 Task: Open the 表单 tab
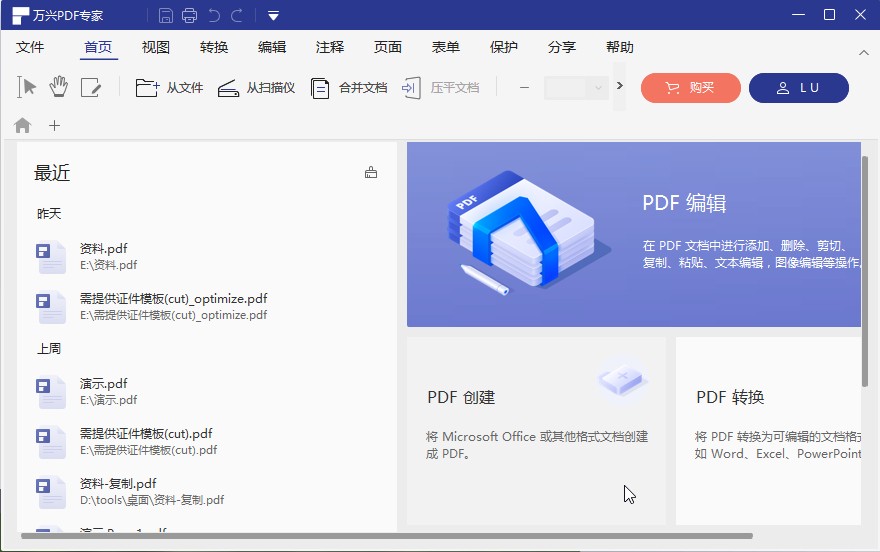pyautogui.click(x=446, y=47)
